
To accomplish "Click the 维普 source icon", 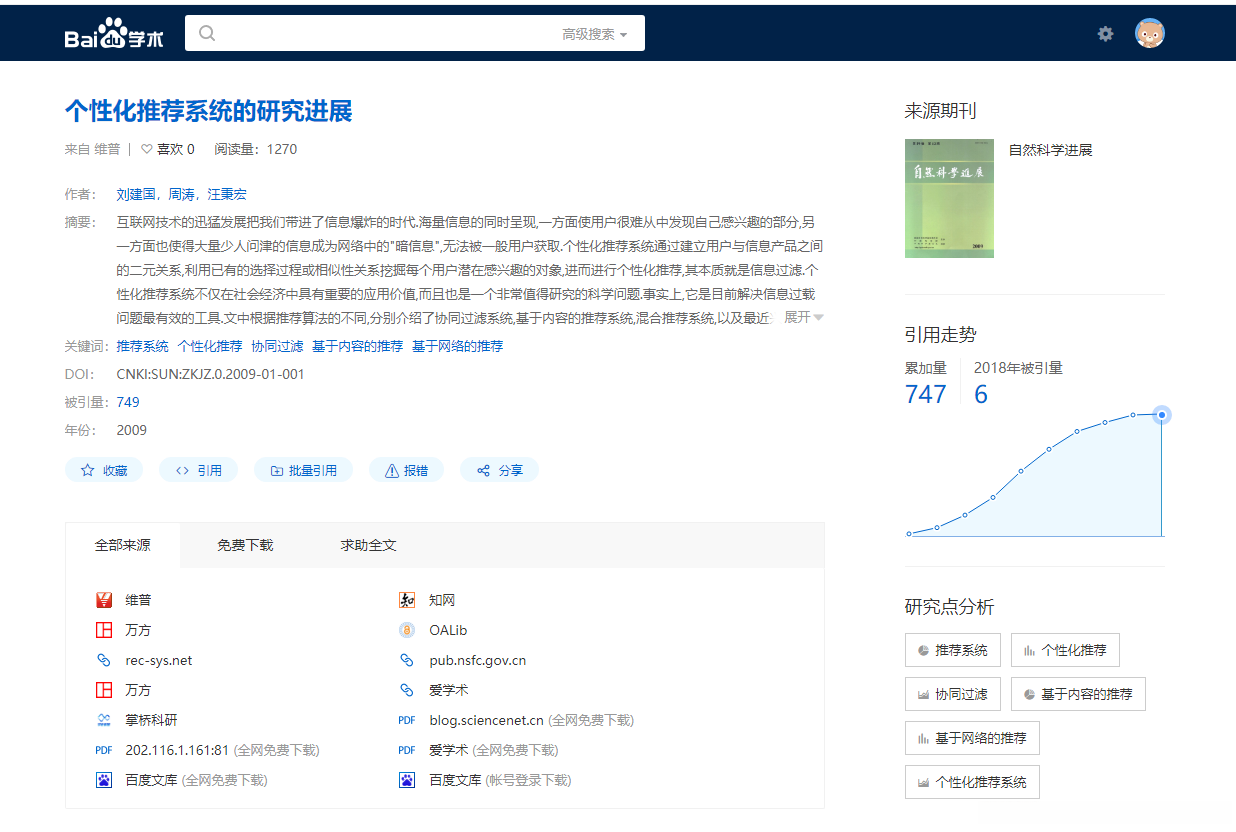I will 104,599.
